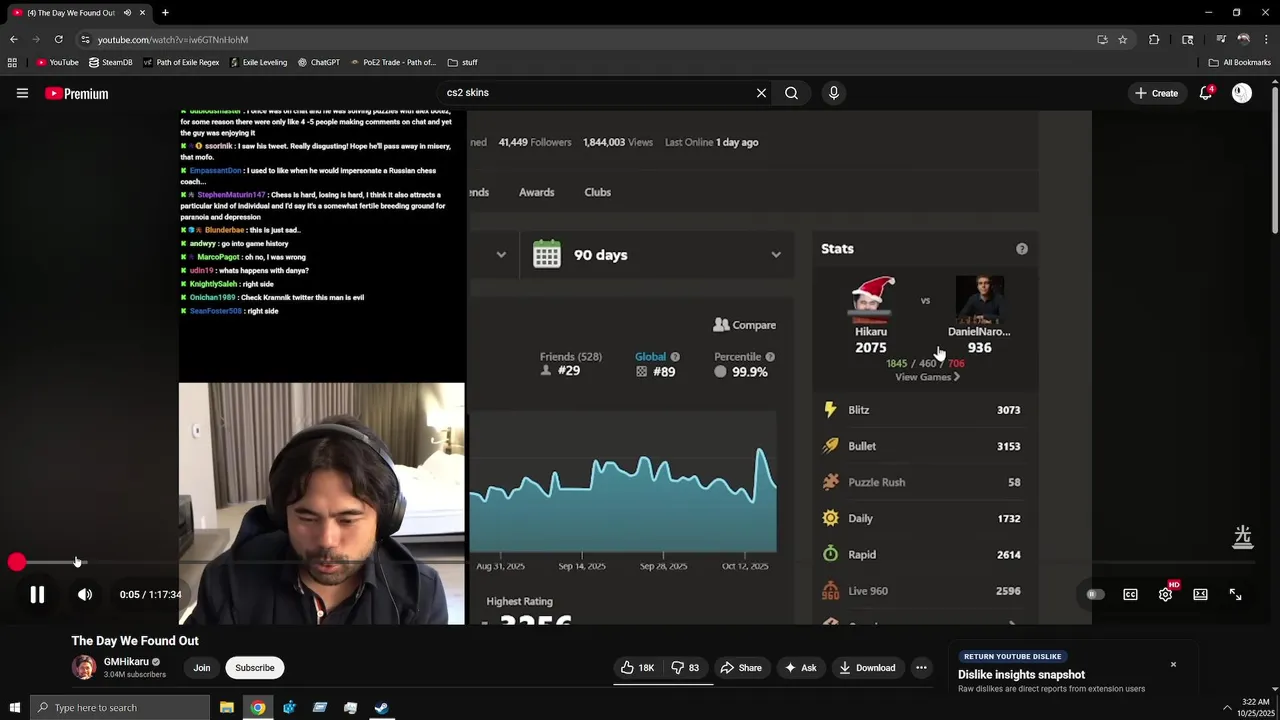Viewport: 1280px width, 720px height.
Task: Share the video
Action: (741, 668)
